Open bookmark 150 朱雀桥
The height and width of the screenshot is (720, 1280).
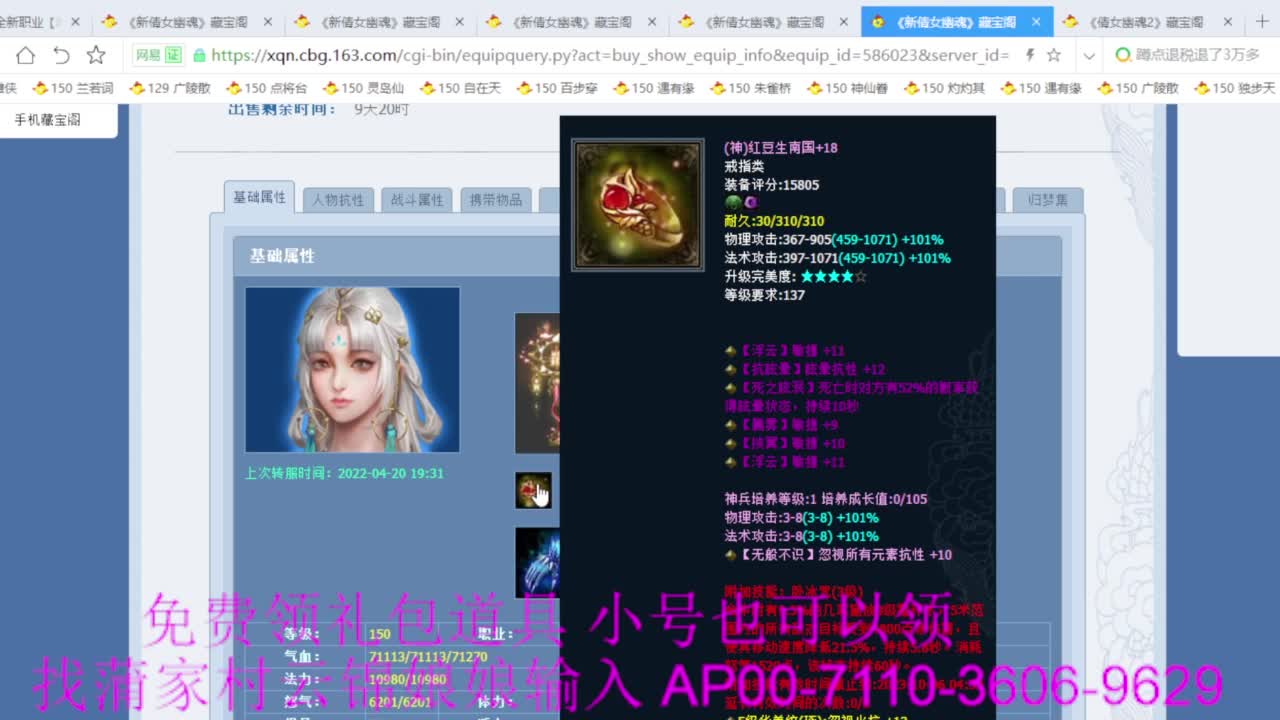click(x=750, y=88)
